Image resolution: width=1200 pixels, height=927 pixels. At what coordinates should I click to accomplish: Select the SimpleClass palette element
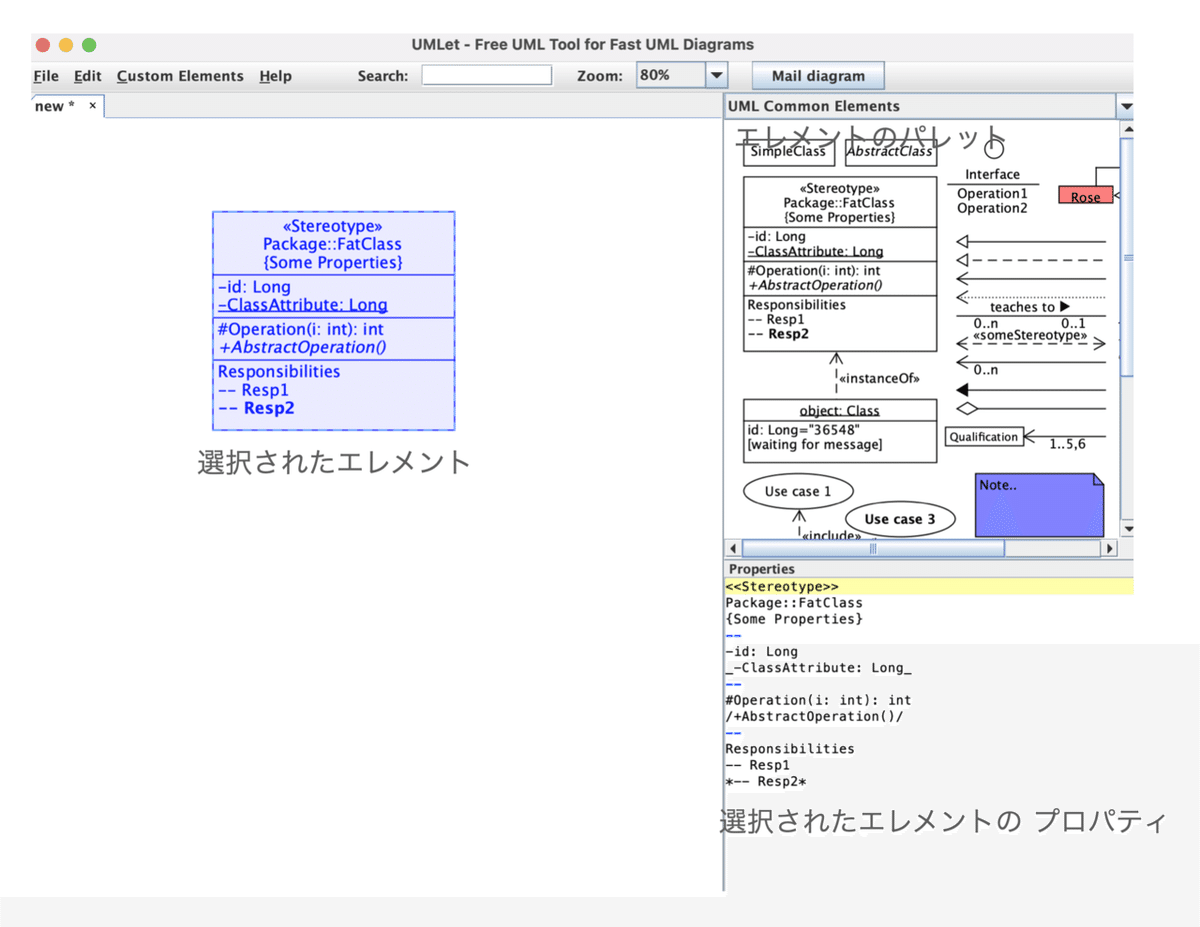[x=789, y=152]
